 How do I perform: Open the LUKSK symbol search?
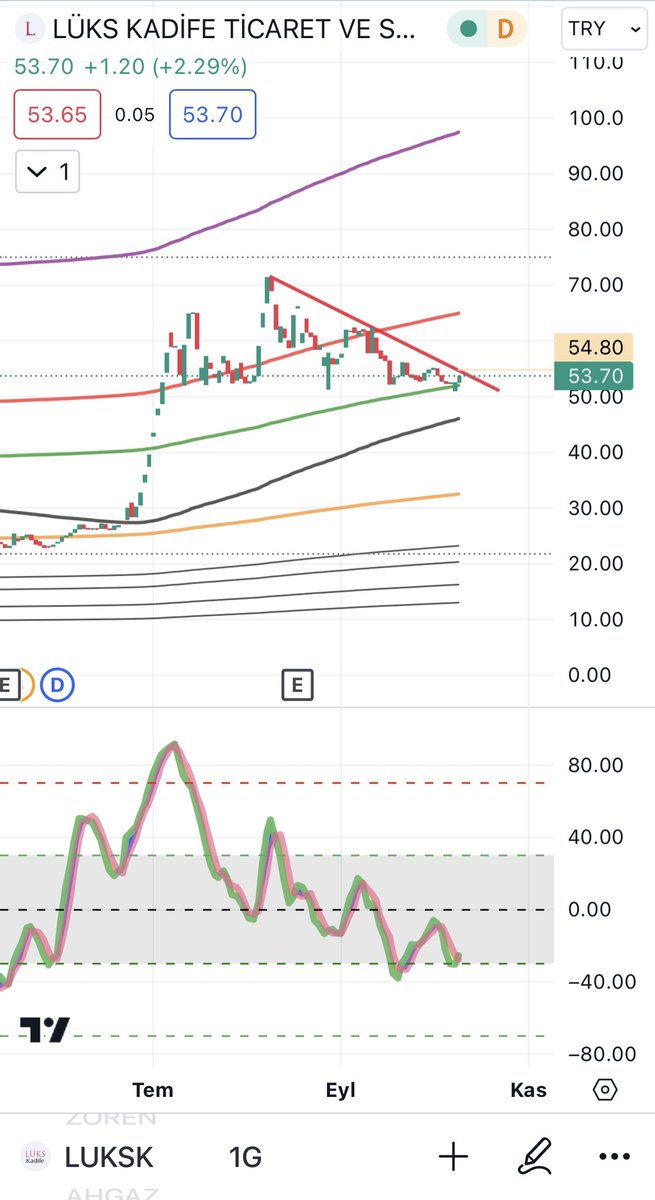pyautogui.click(x=109, y=1158)
